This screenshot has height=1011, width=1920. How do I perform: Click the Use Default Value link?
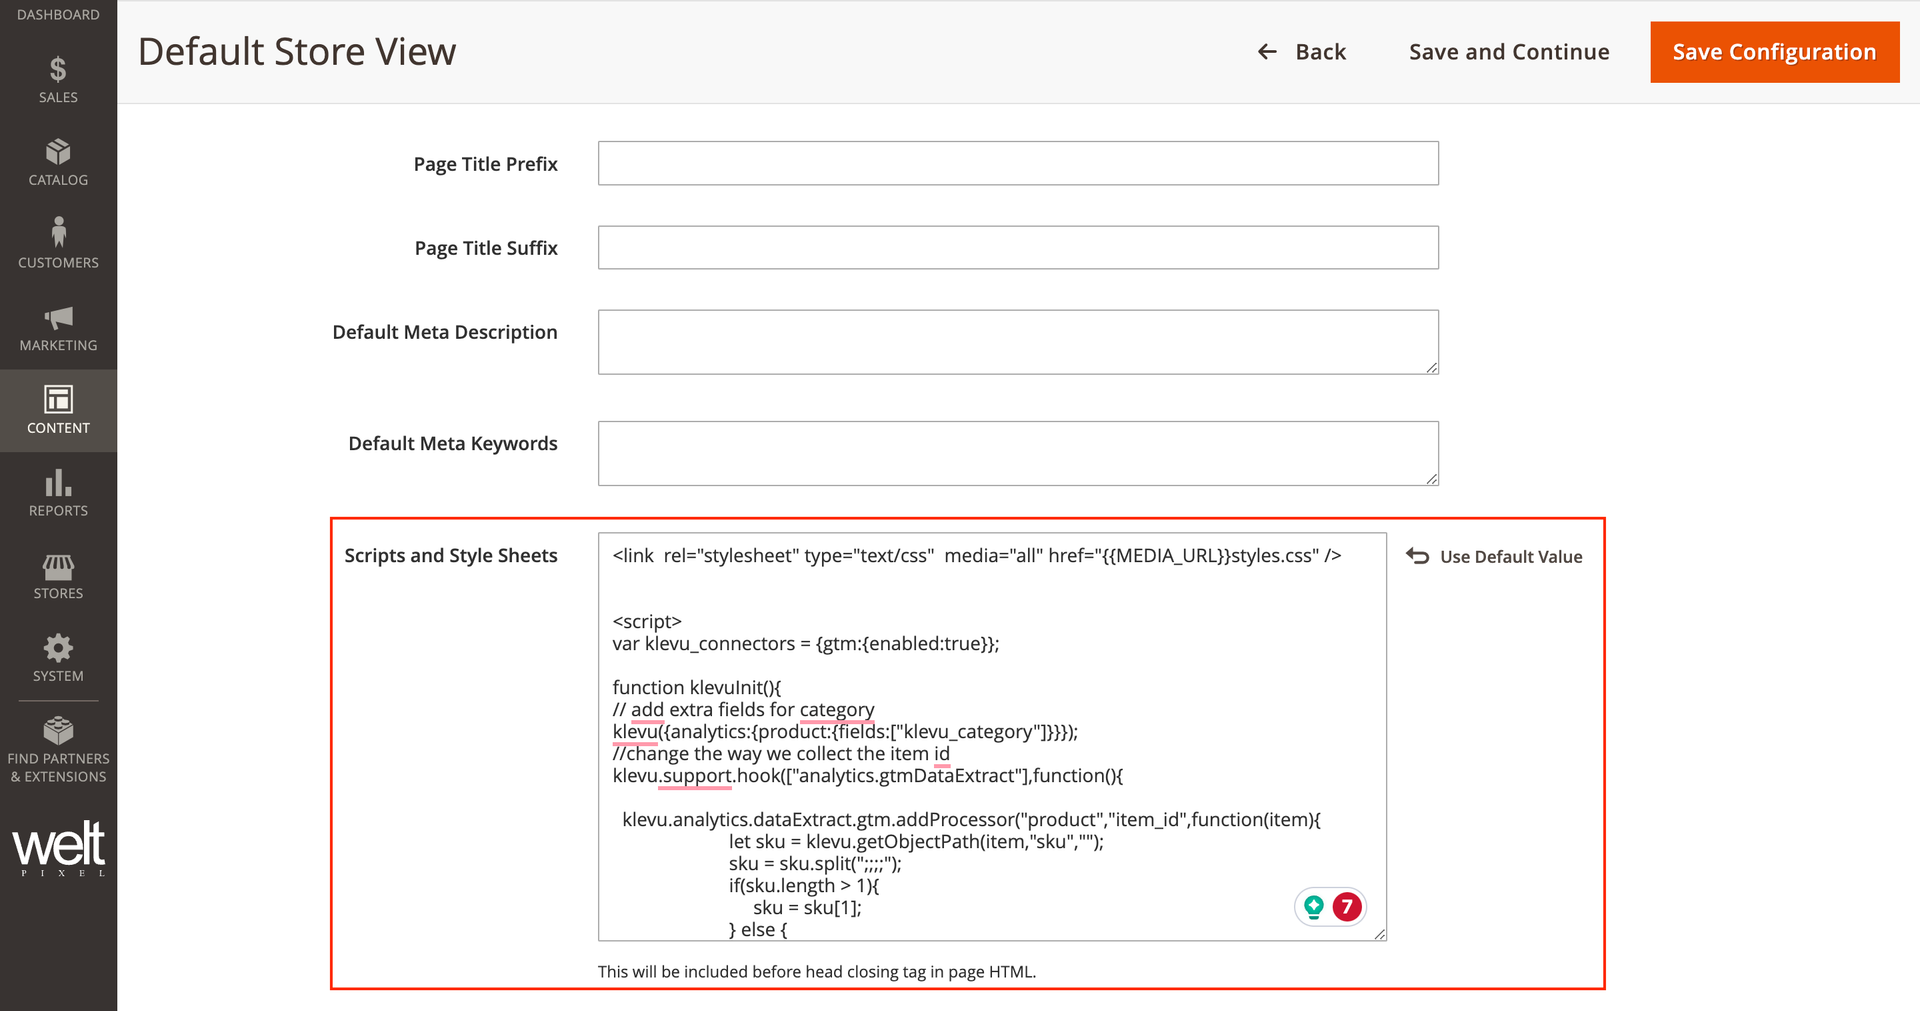(x=1511, y=557)
